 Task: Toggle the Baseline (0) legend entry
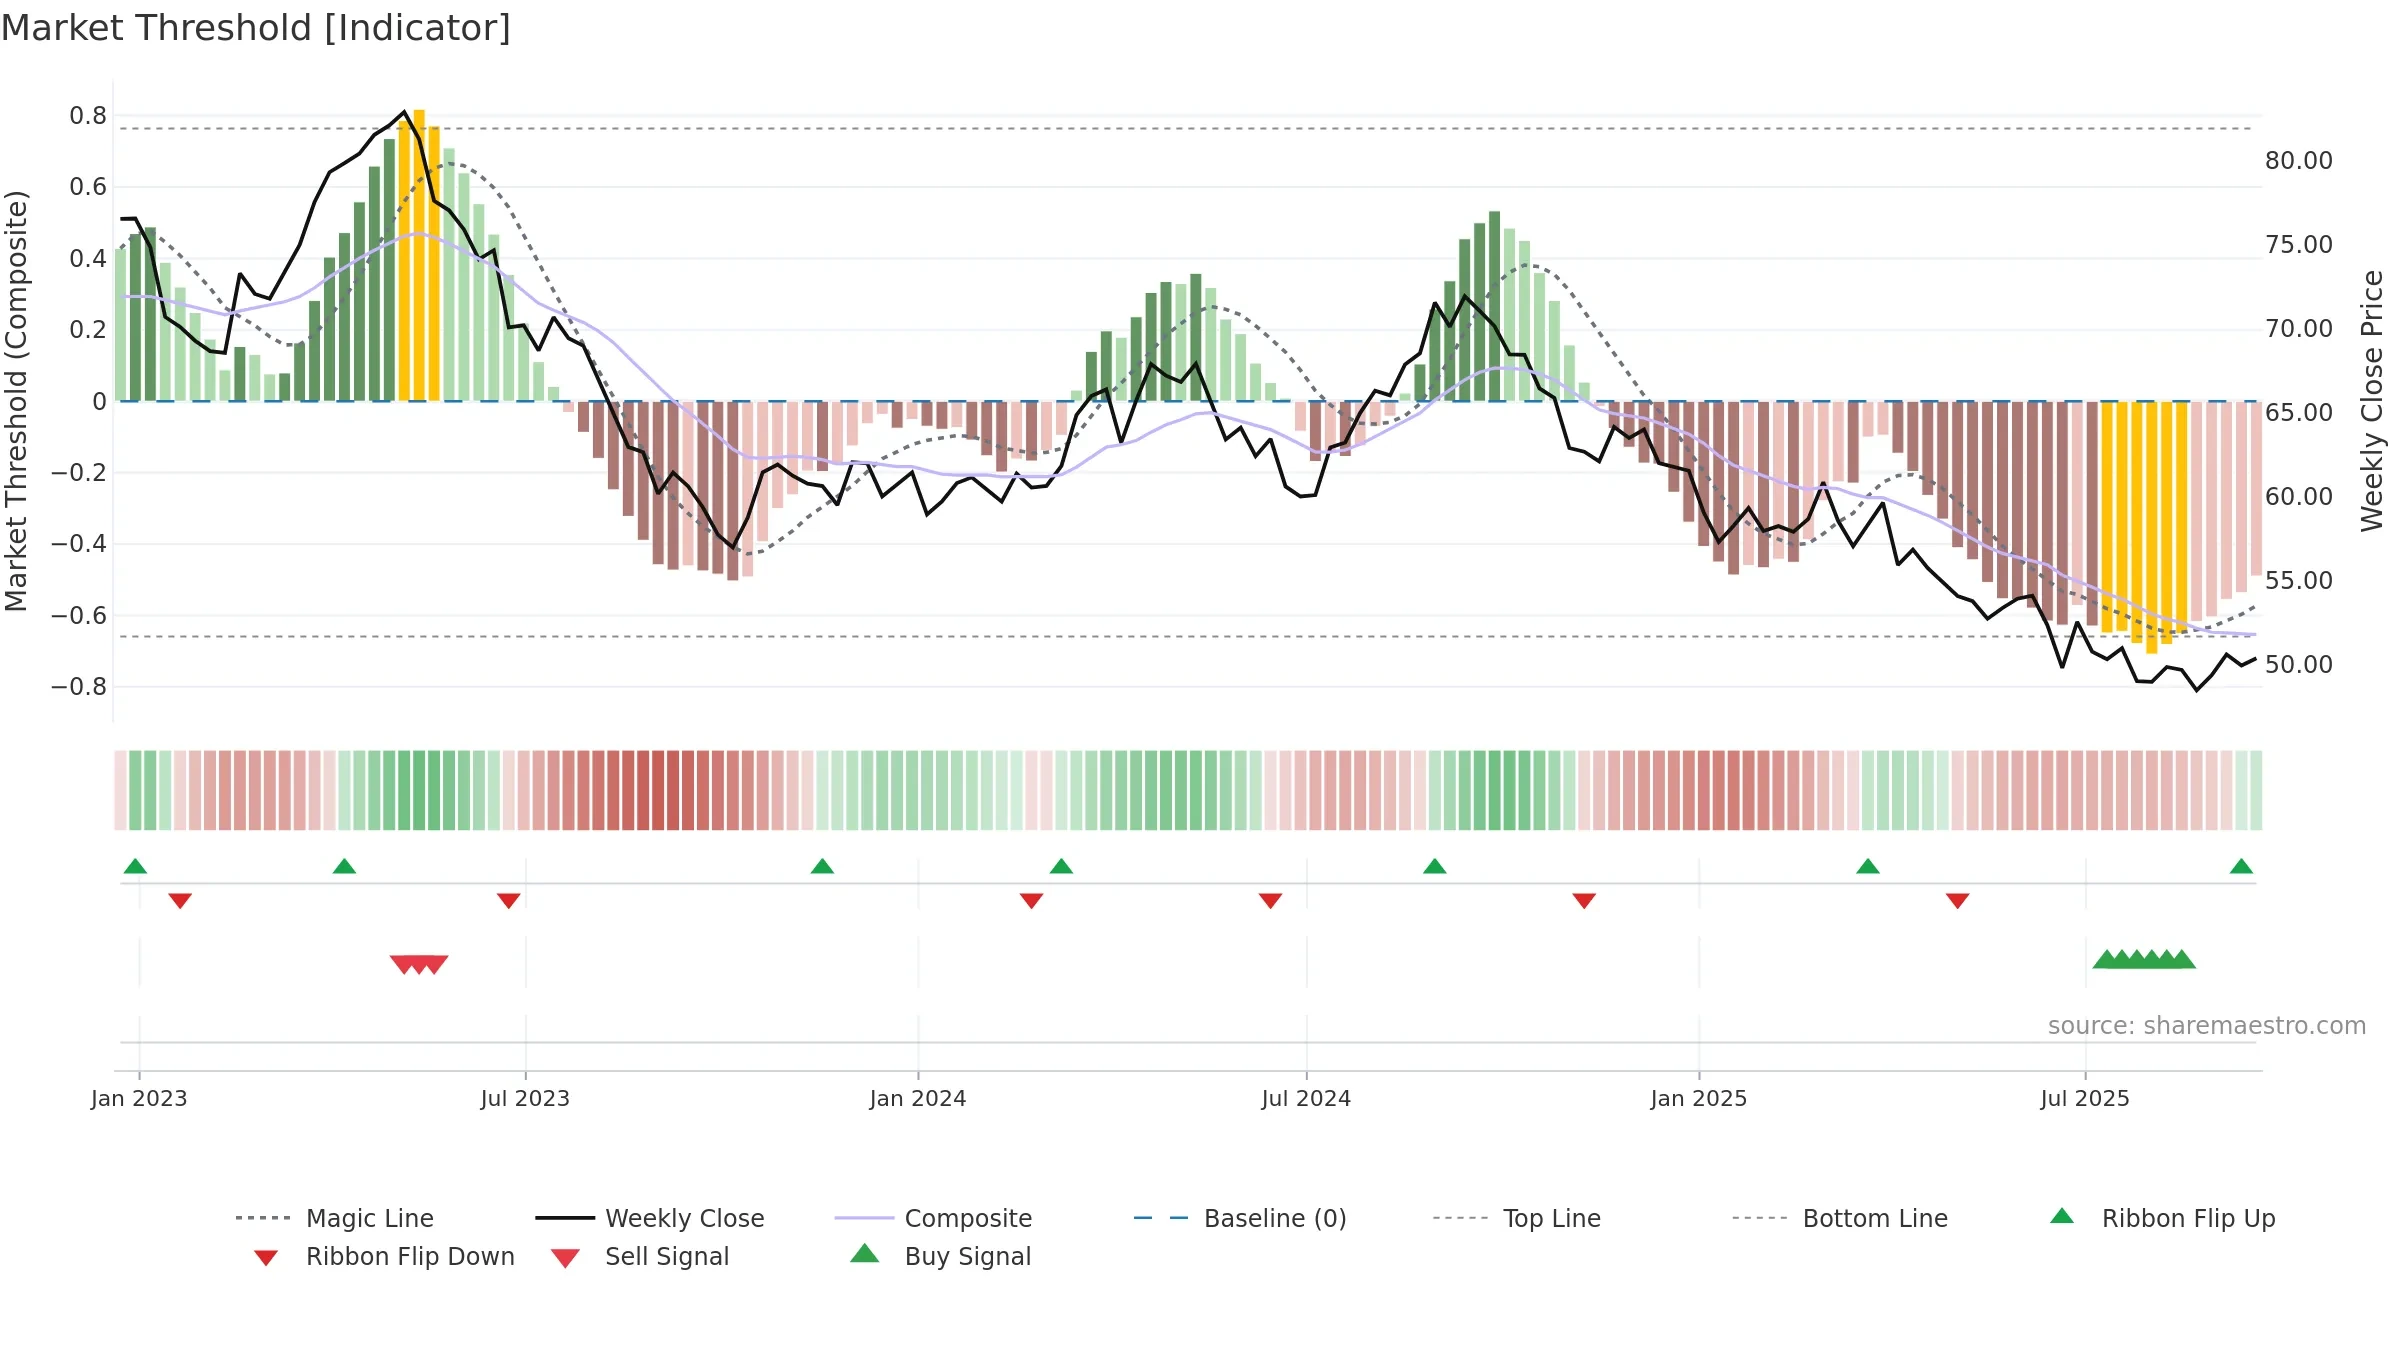click(x=1240, y=1218)
